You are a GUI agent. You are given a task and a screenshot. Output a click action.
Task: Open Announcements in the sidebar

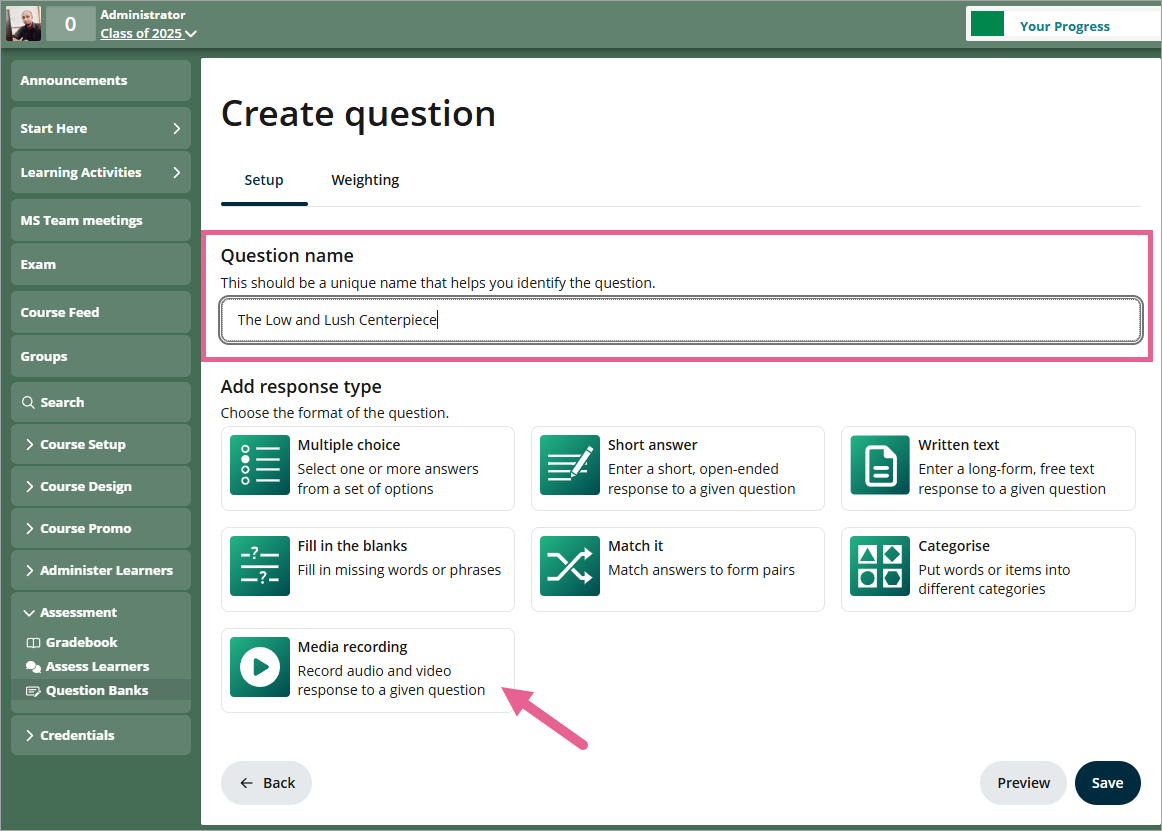pos(101,80)
